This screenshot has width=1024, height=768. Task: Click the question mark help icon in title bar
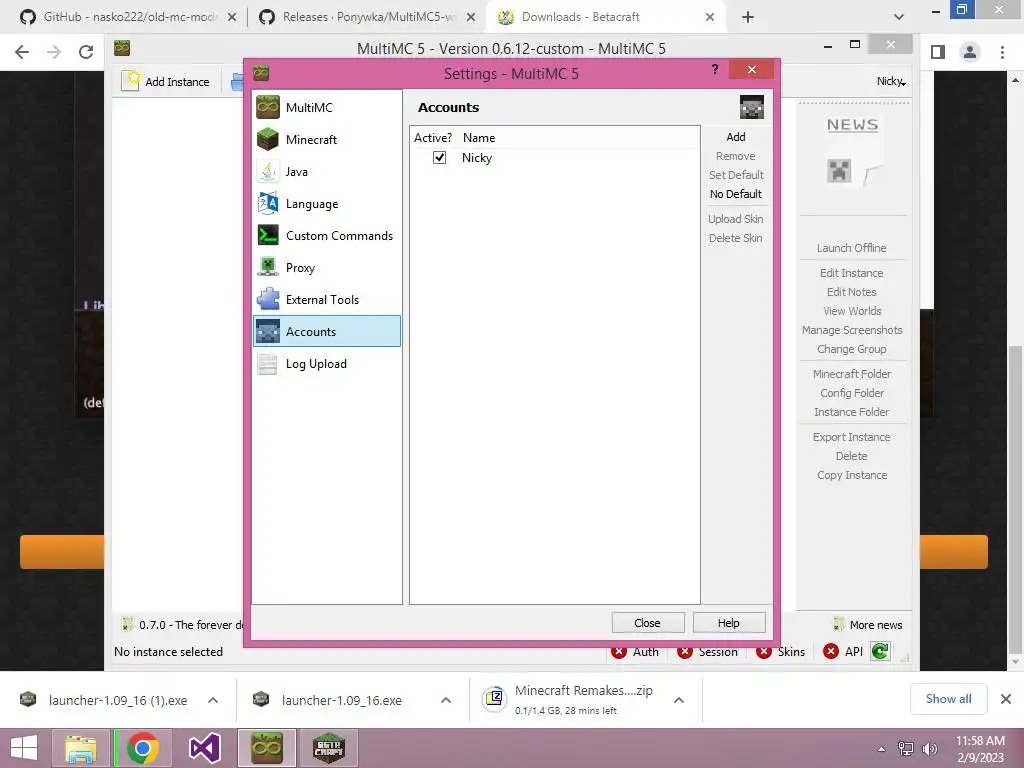coord(715,69)
